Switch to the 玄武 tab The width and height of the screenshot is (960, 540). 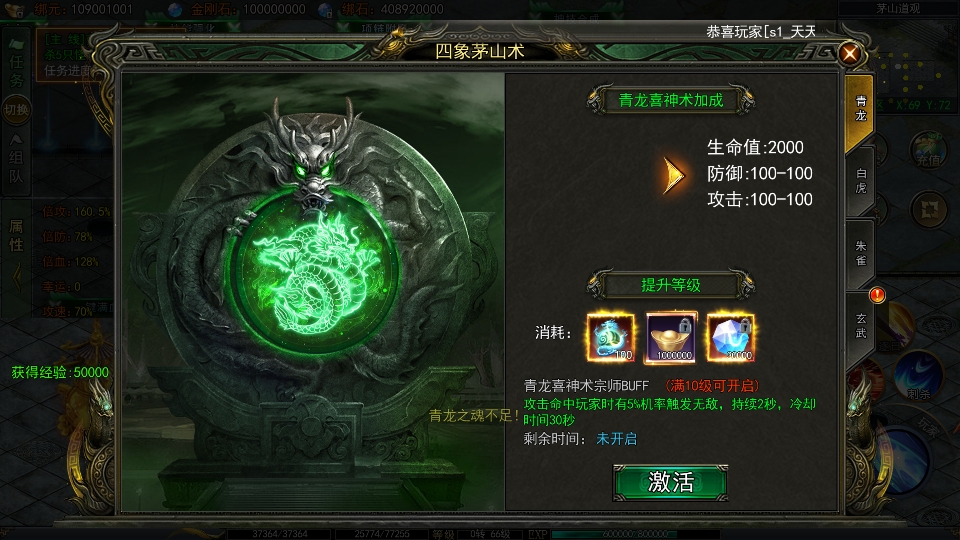(860, 325)
